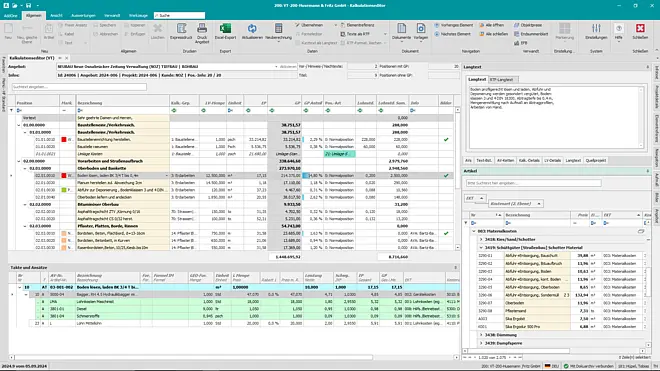The image size is (660, 371).
Task: Select the Quellprojekt tab
Action: pyautogui.click(x=596, y=160)
